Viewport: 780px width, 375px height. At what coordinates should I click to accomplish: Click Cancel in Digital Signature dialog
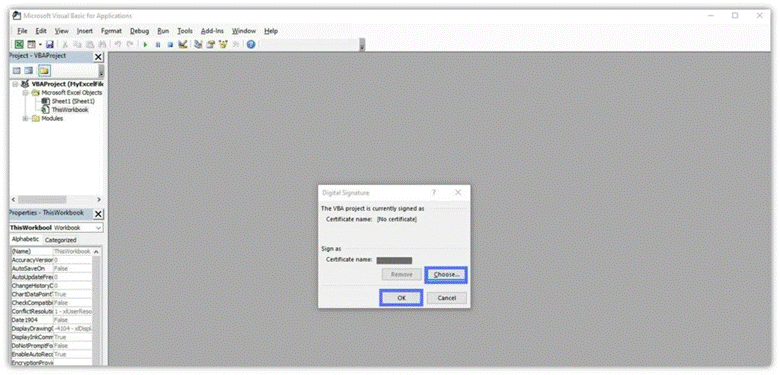(447, 298)
